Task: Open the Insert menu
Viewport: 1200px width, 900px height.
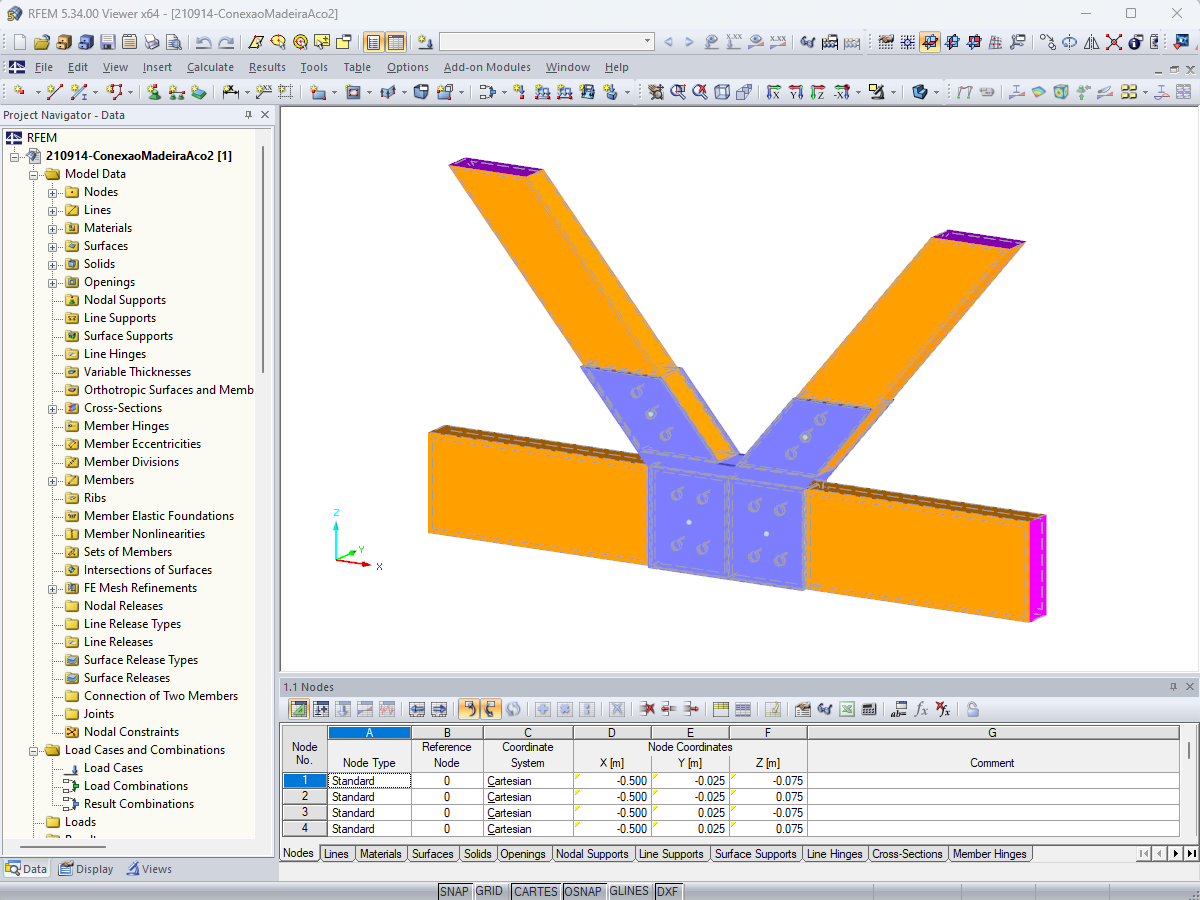Action: coord(157,67)
